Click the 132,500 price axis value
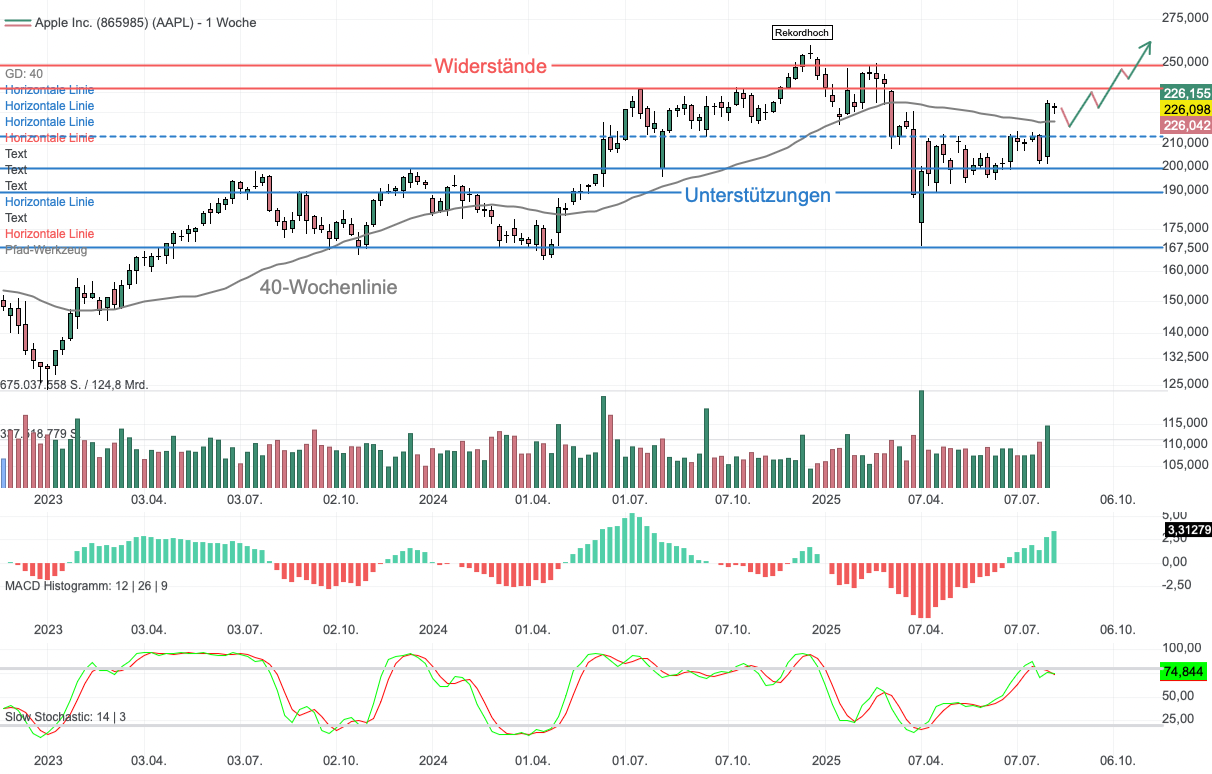 click(x=1185, y=357)
